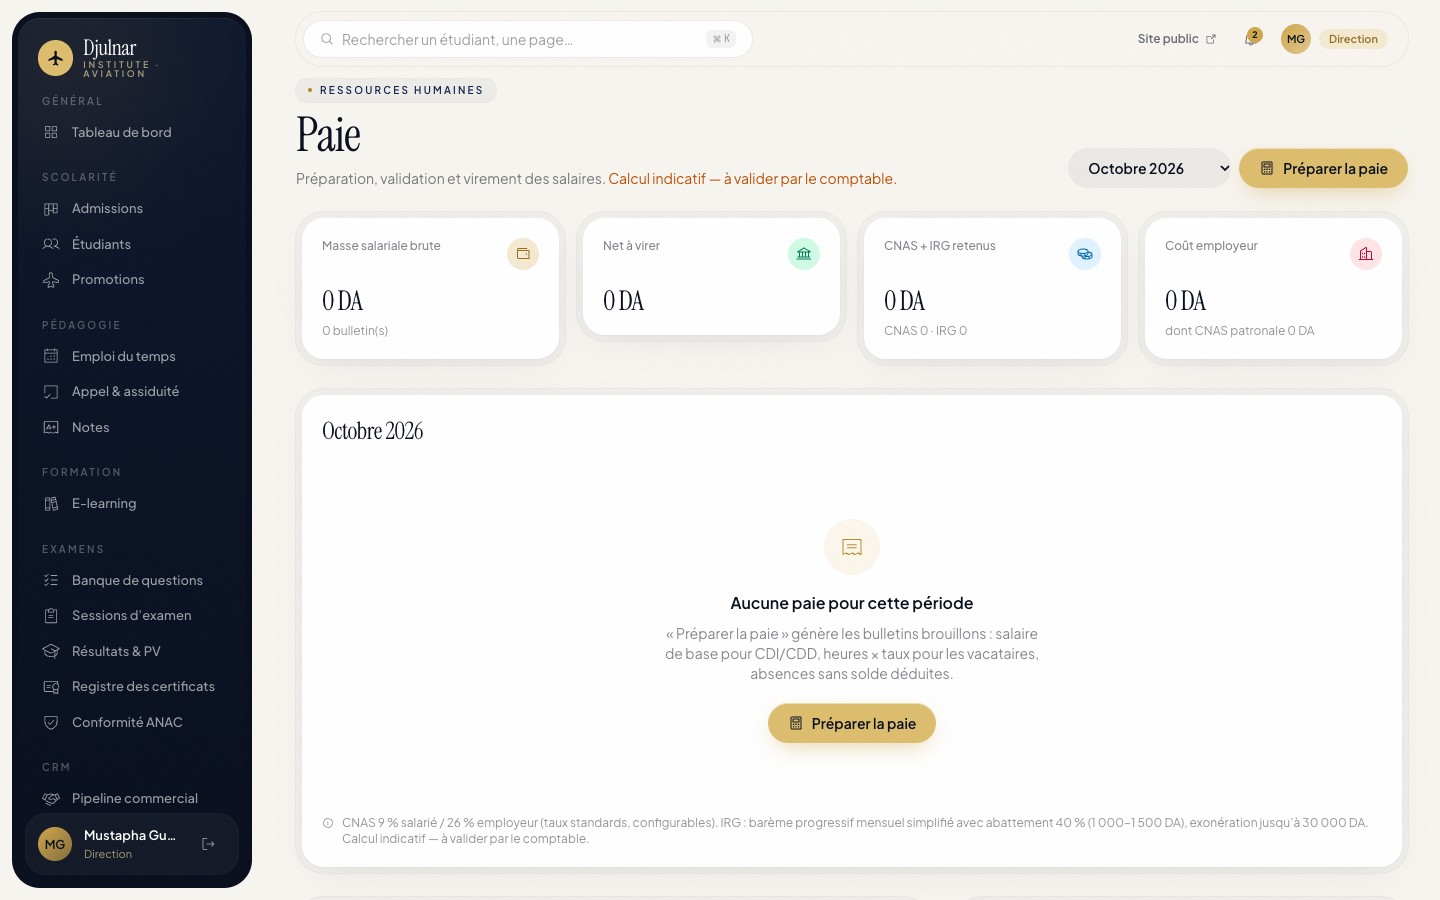The image size is (1440, 900).
Task: Open Banque de questions
Action: coord(132,580)
